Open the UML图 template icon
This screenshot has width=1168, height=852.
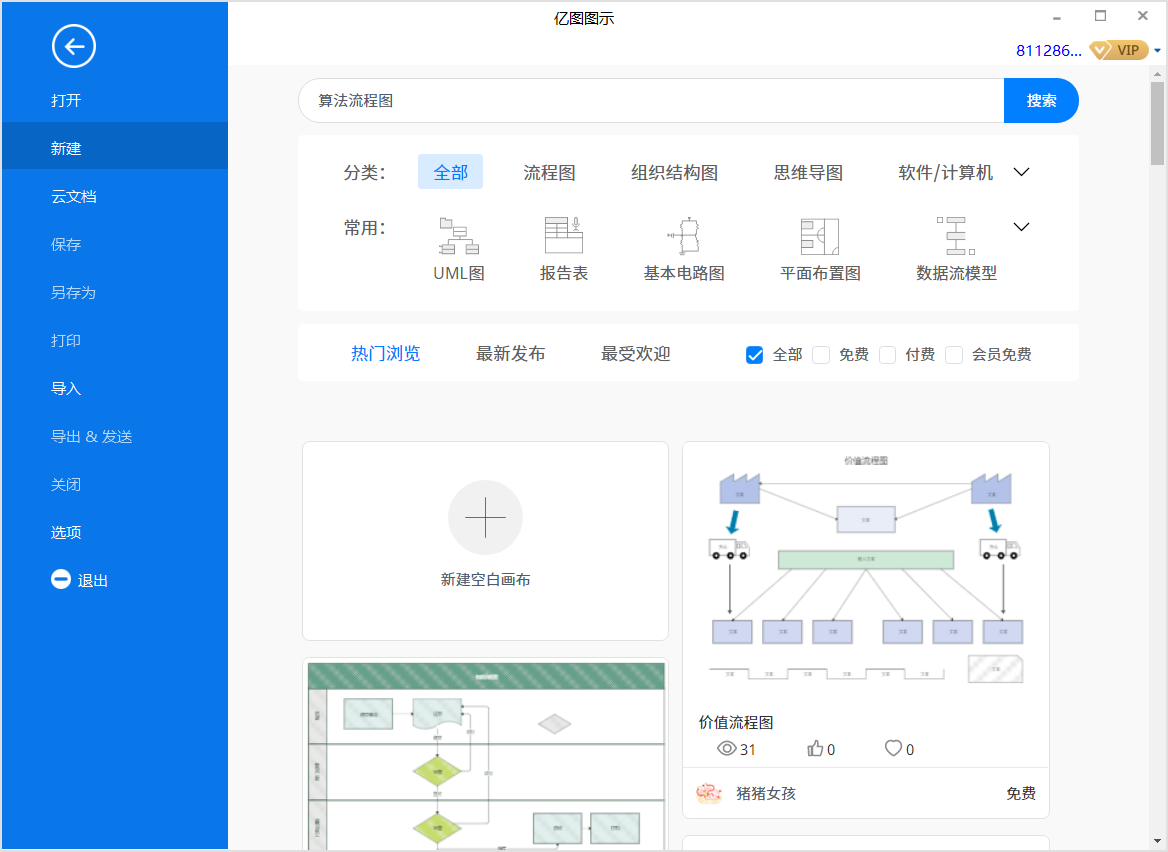[x=459, y=235]
